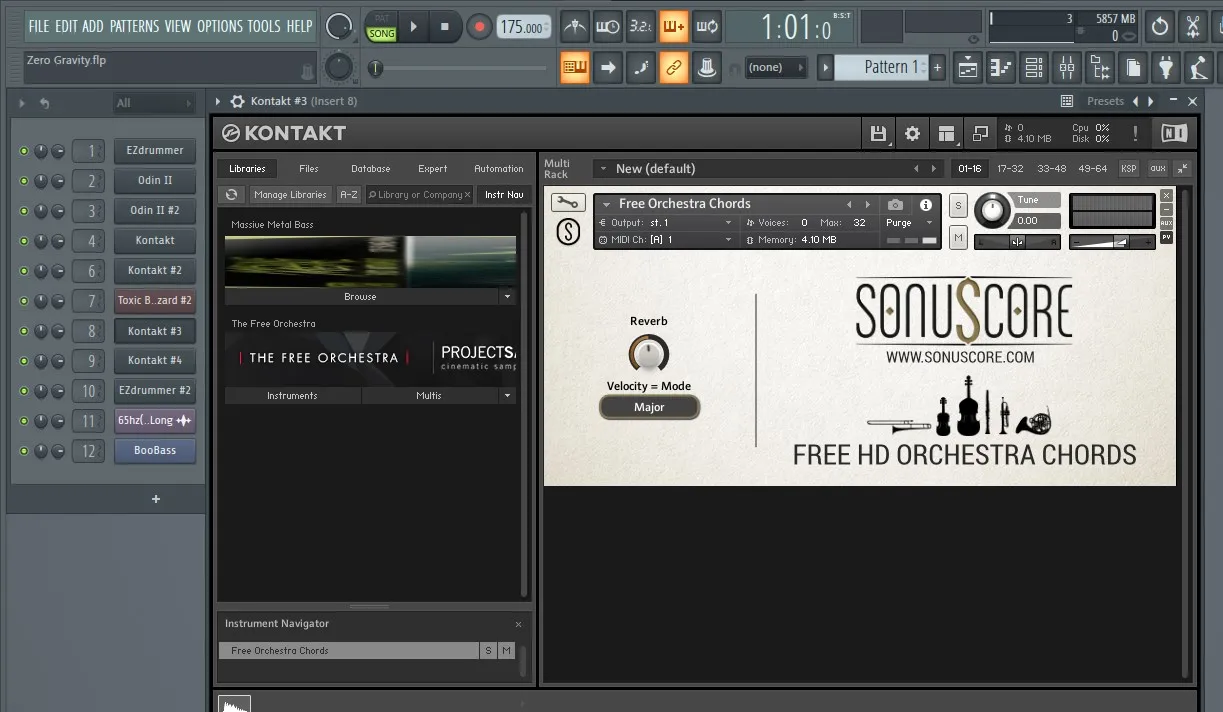Viewport: 1223px width, 712px height.
Task: Solo Free Orchestra Chords in Instrument Navigator
Action: [488, 650]
